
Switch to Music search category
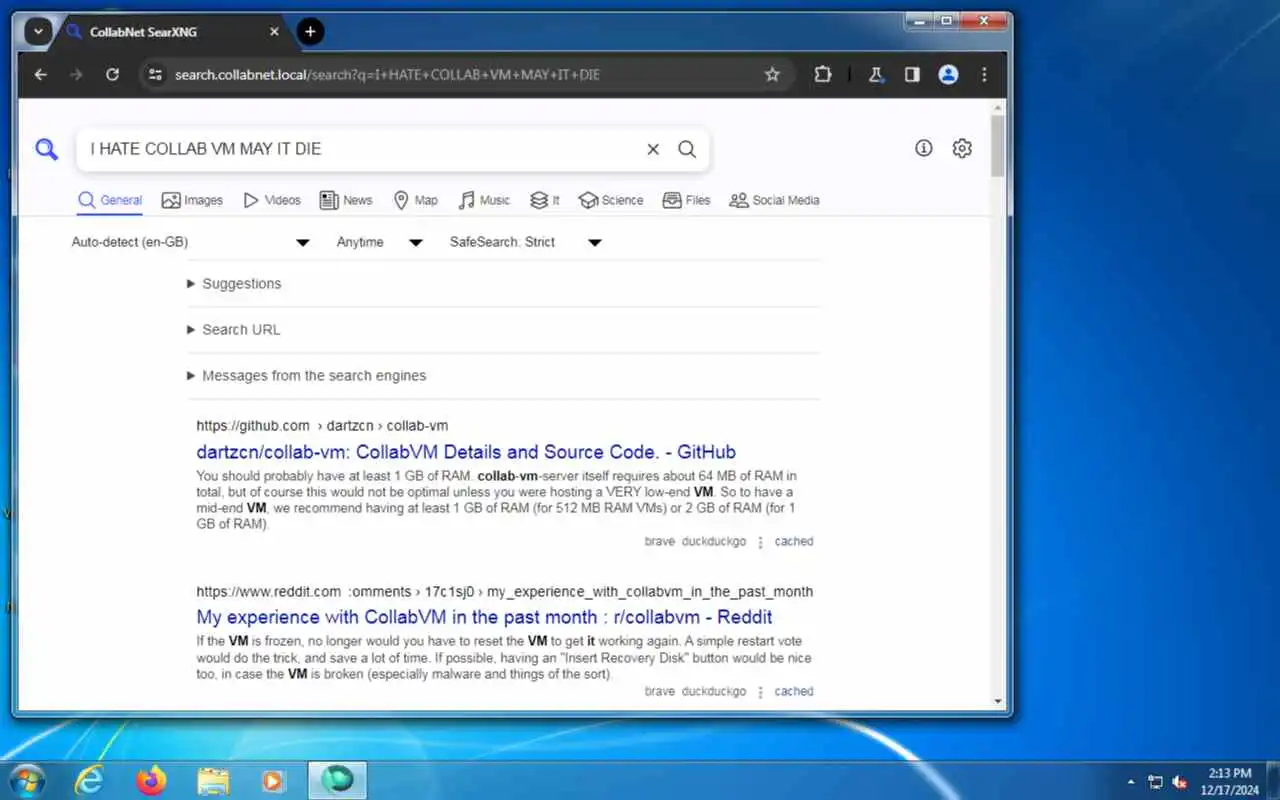(x=484, y=200)
